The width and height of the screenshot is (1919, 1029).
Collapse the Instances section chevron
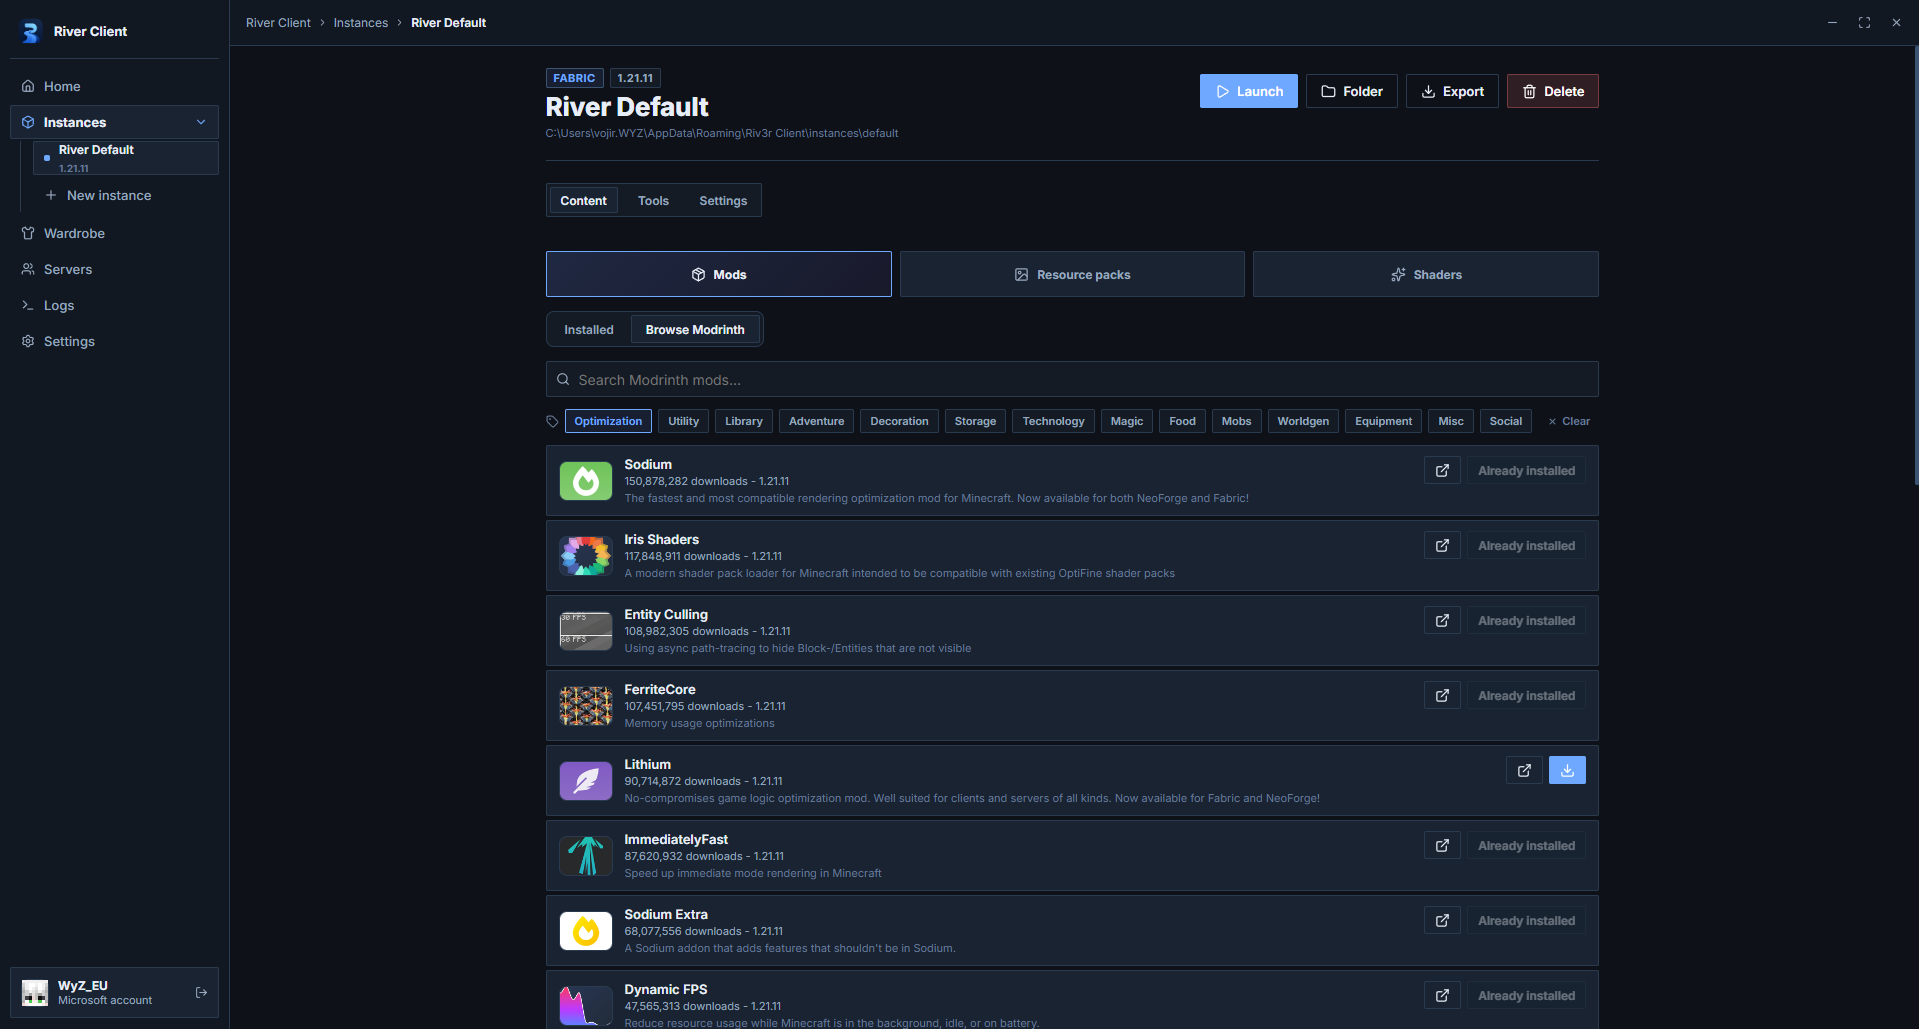click(x=201, y=122)
